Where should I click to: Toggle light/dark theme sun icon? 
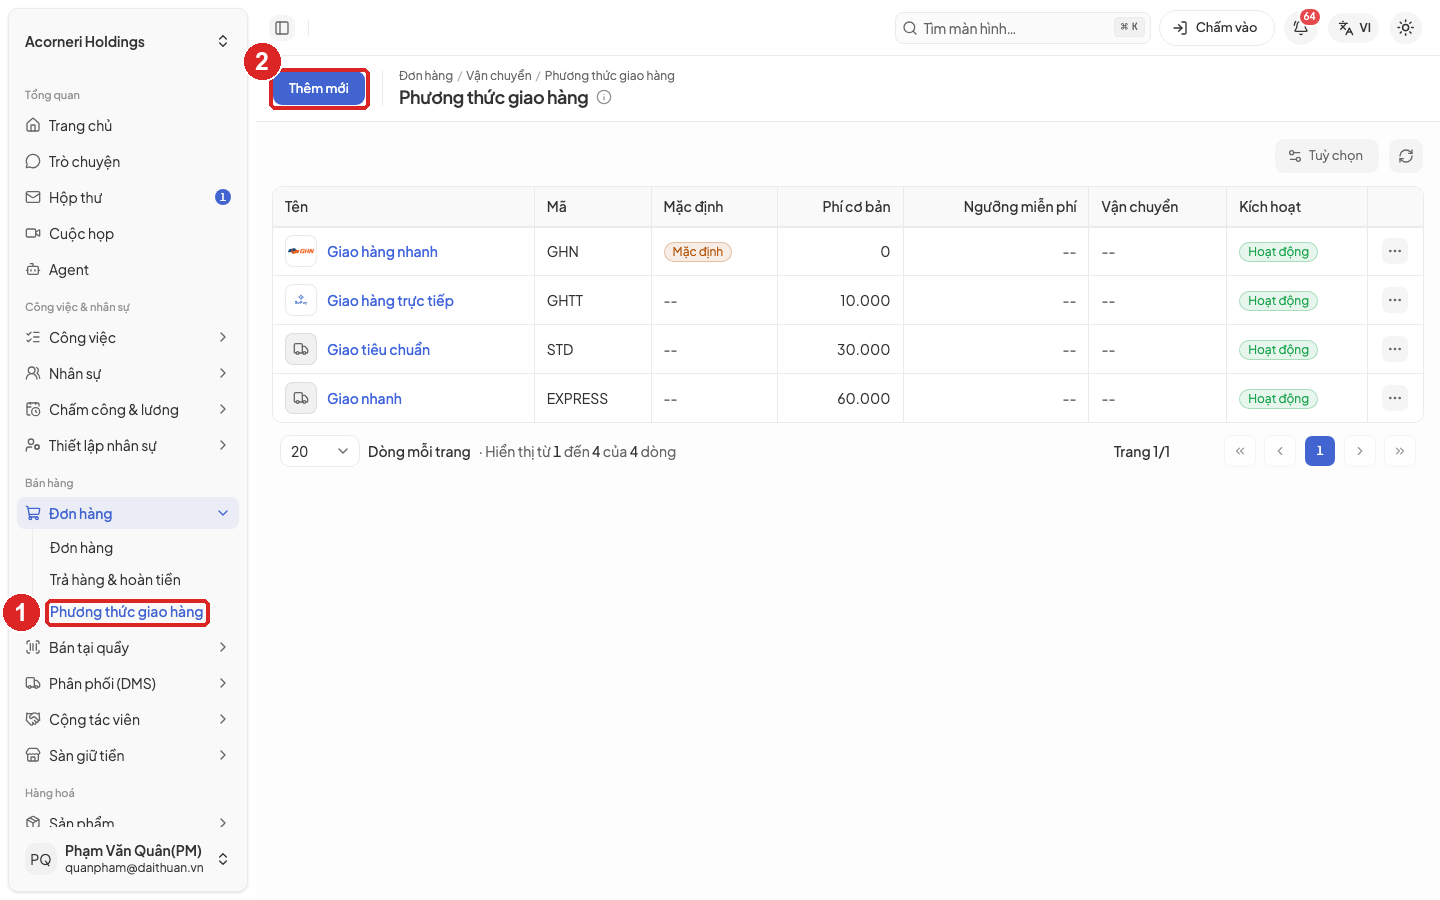[x=1405, y=28]
